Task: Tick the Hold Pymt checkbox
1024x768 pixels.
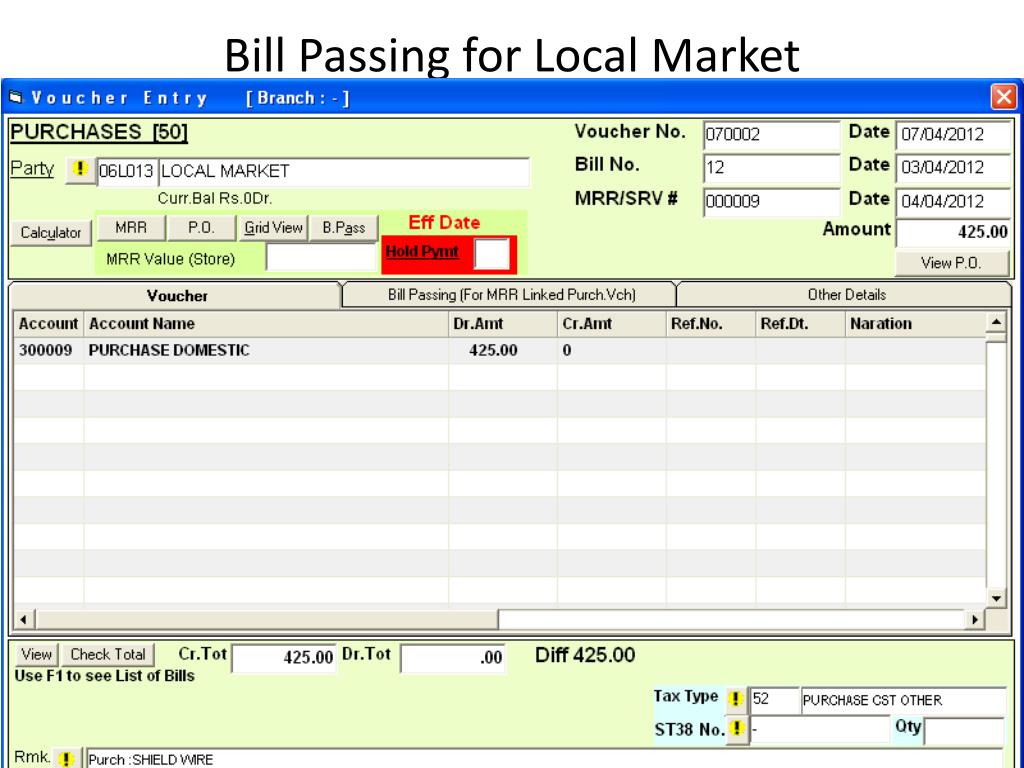Action: pyautogui.click(x=492, y=254)
